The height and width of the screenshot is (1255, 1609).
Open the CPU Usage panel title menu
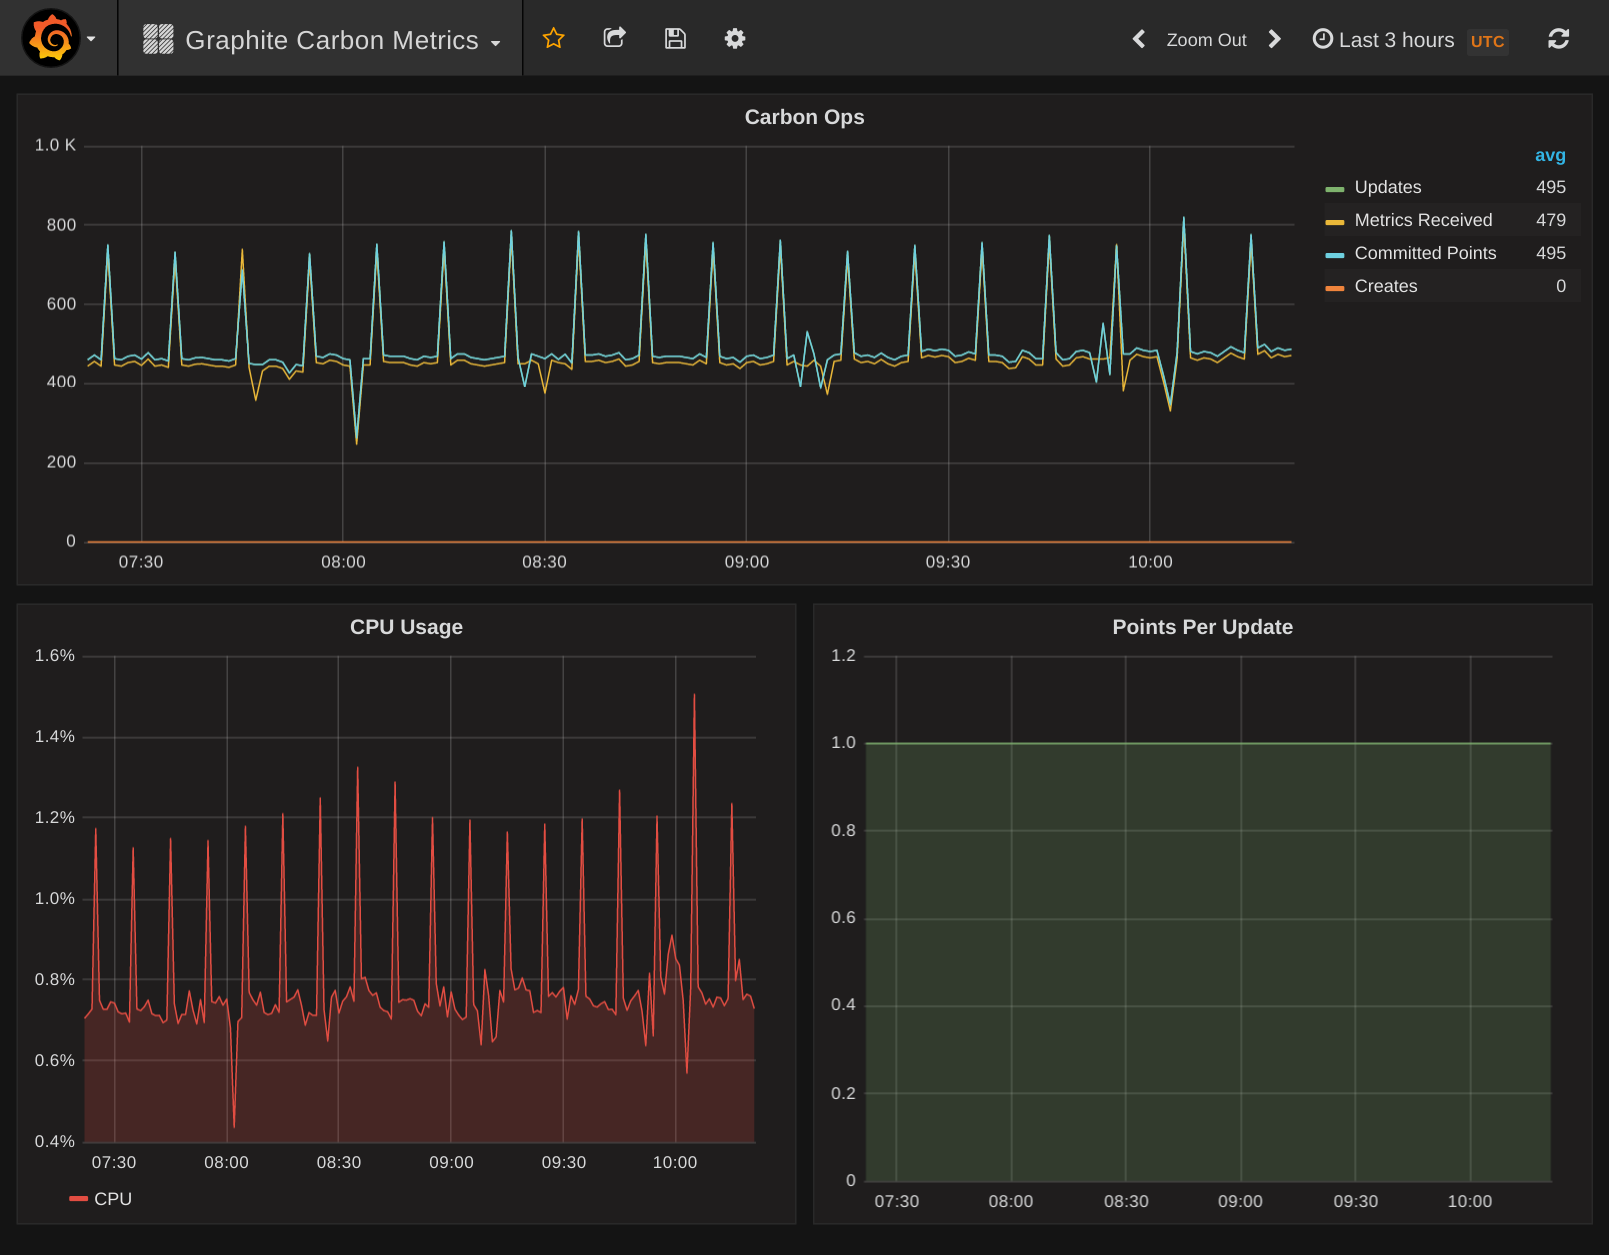[x=406, y=627]
